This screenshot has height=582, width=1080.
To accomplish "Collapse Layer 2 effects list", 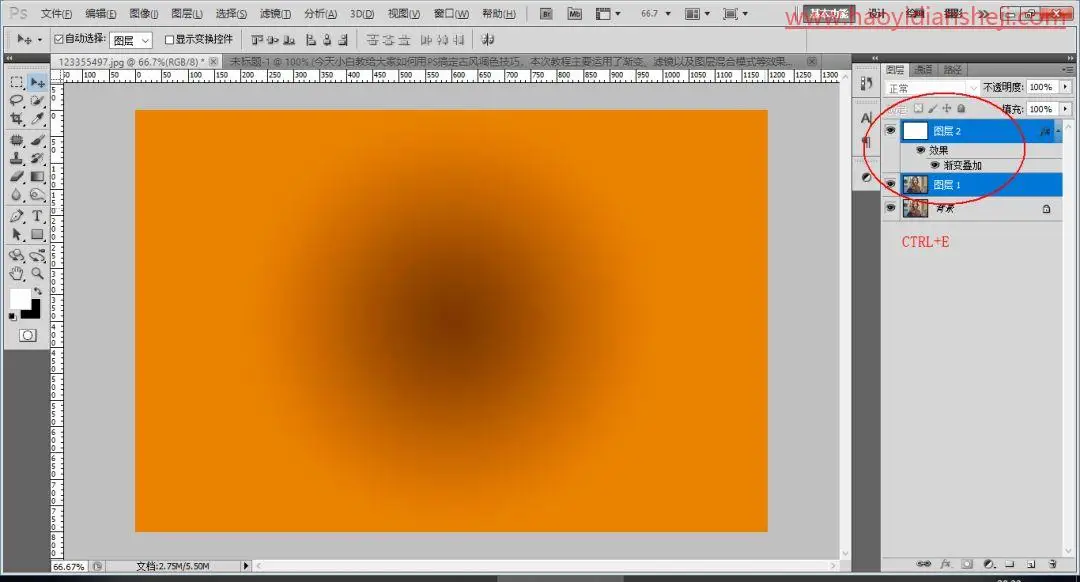I will coord(1058,131).
